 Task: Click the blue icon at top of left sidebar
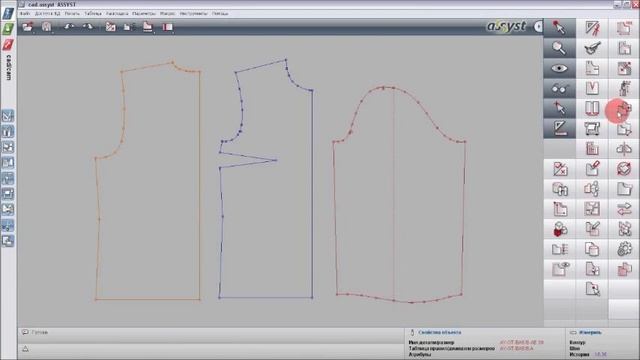click(8, 13)
